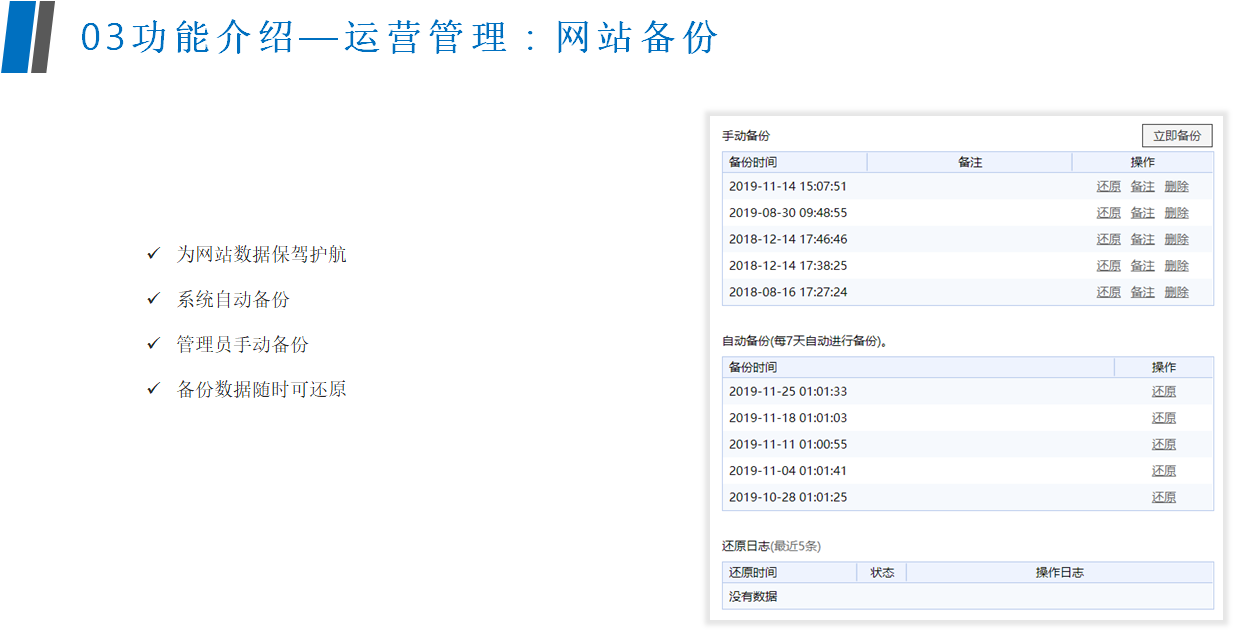The height and width of the screenshot is (633, 1236).
Task: Select the 状态 column header in the restore log
Action: tap(882, 573)
